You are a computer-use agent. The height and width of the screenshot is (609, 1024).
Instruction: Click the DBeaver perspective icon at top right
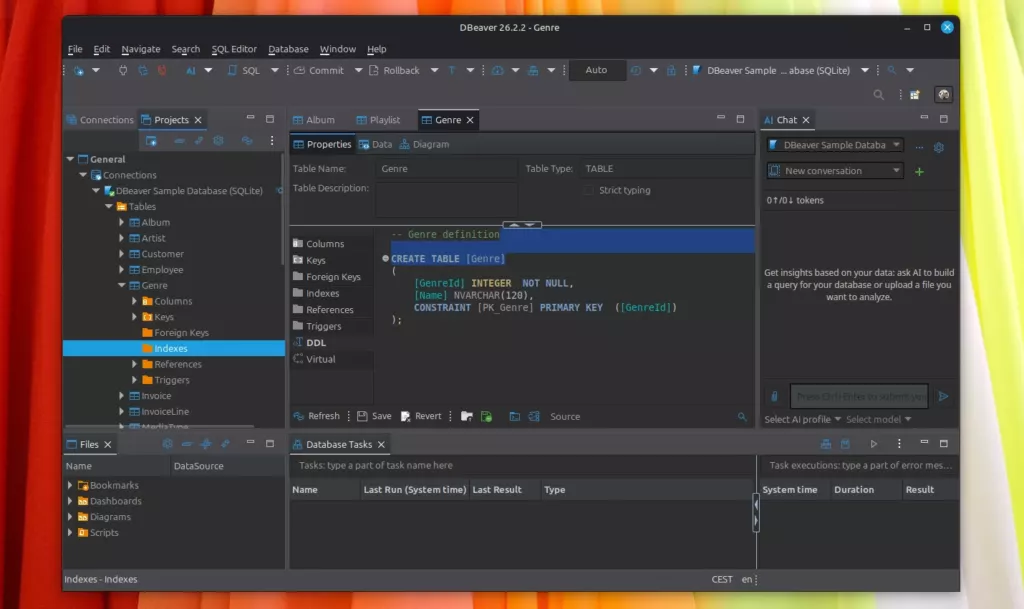point(943,95)
